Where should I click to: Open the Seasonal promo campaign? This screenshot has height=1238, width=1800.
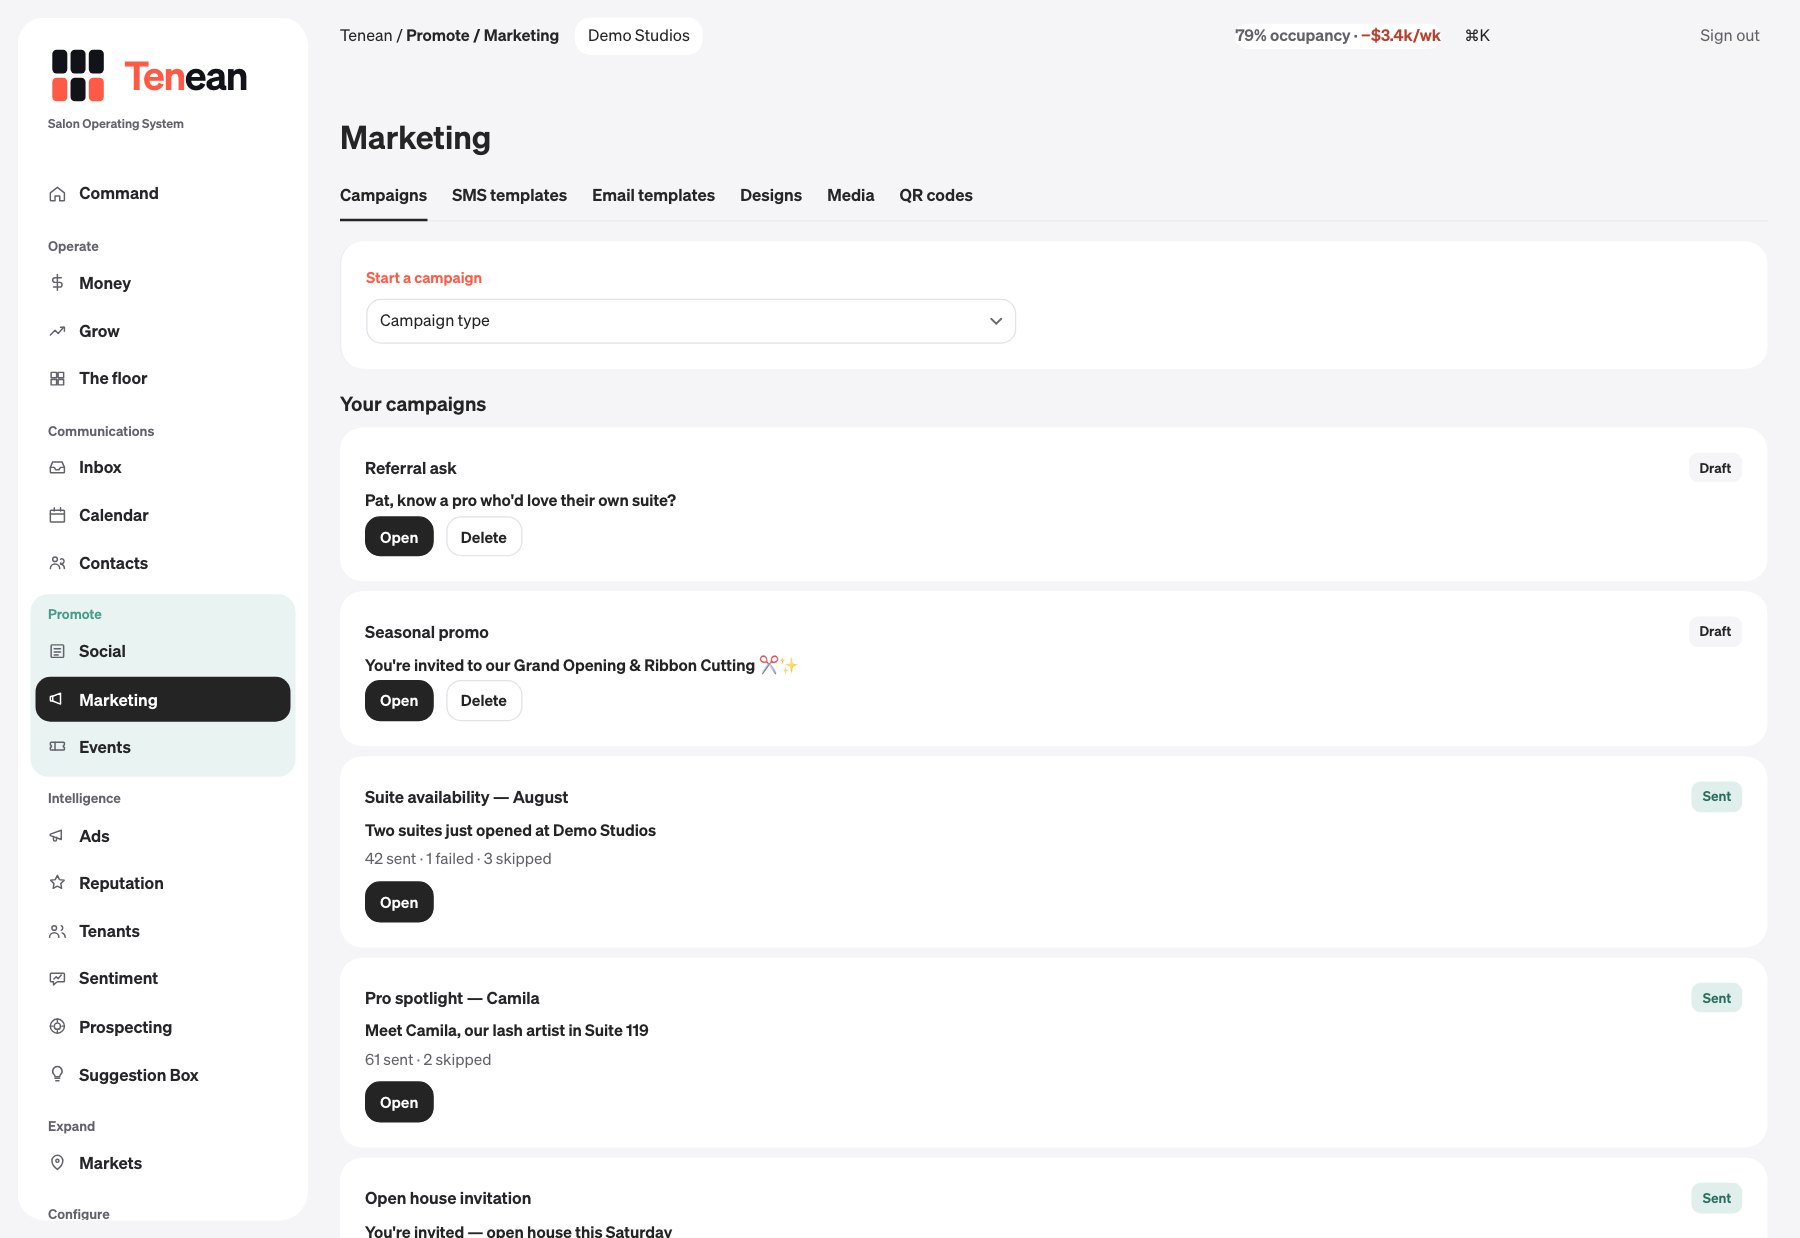(399, 701)
